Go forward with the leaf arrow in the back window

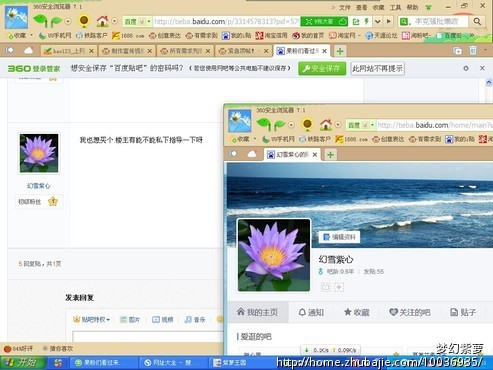56,22
